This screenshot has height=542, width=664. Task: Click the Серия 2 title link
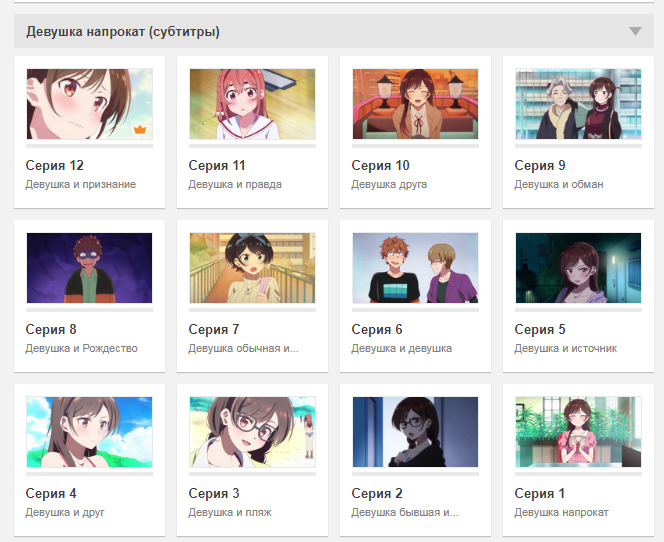coord(377,493)
